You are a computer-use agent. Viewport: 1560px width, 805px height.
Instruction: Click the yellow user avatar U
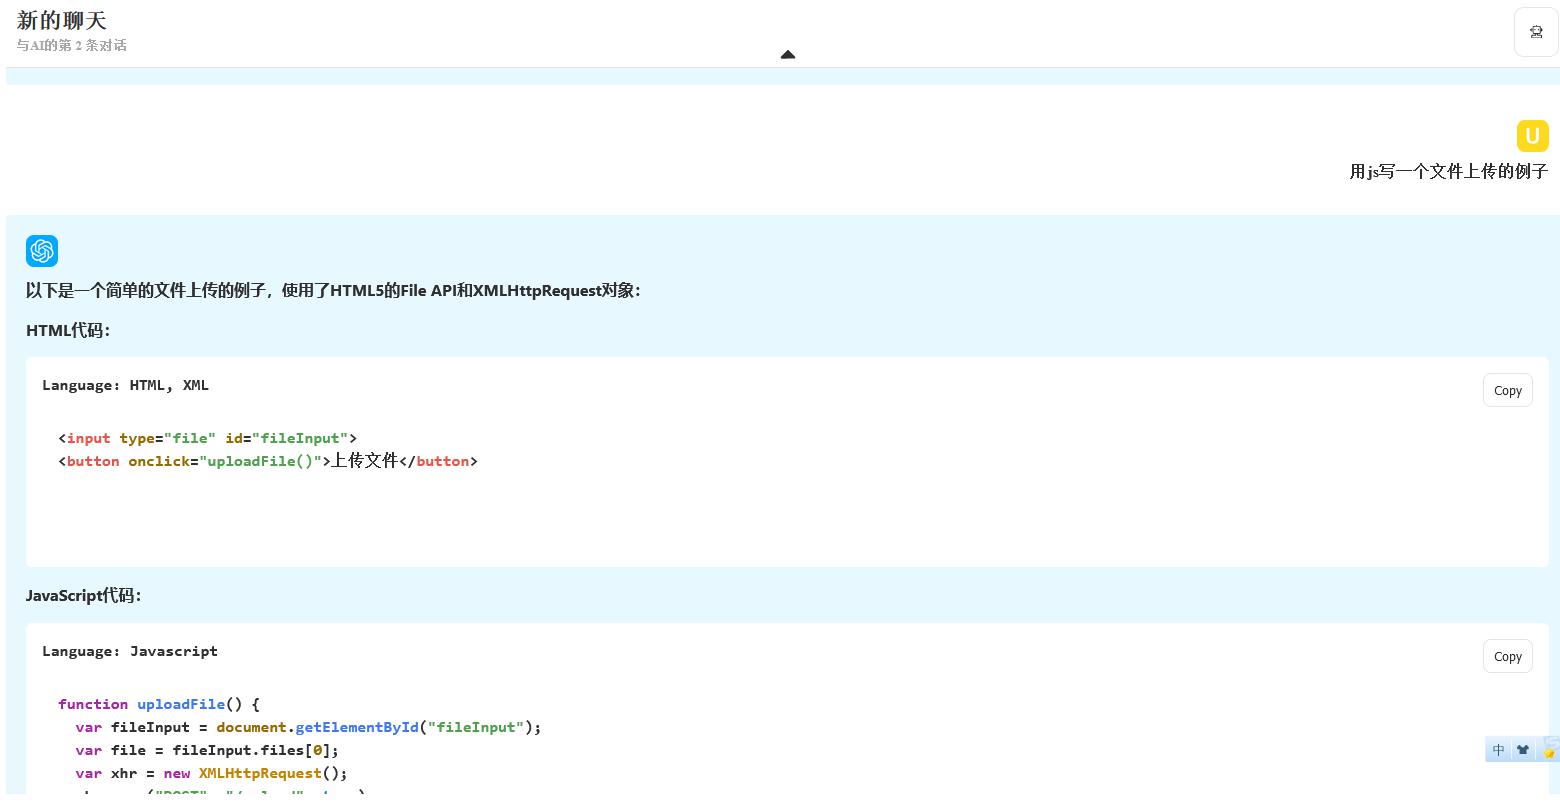point(1532,136)
